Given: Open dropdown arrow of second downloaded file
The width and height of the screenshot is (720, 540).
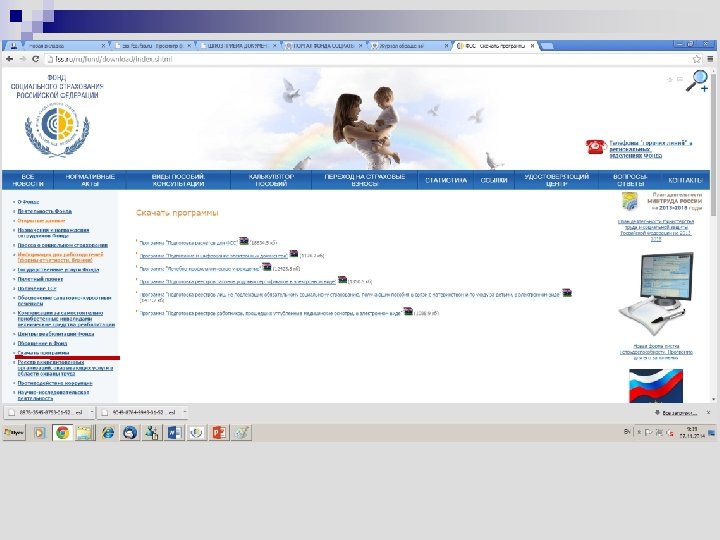Looking at the screenshot, I should tap(185, 412).
